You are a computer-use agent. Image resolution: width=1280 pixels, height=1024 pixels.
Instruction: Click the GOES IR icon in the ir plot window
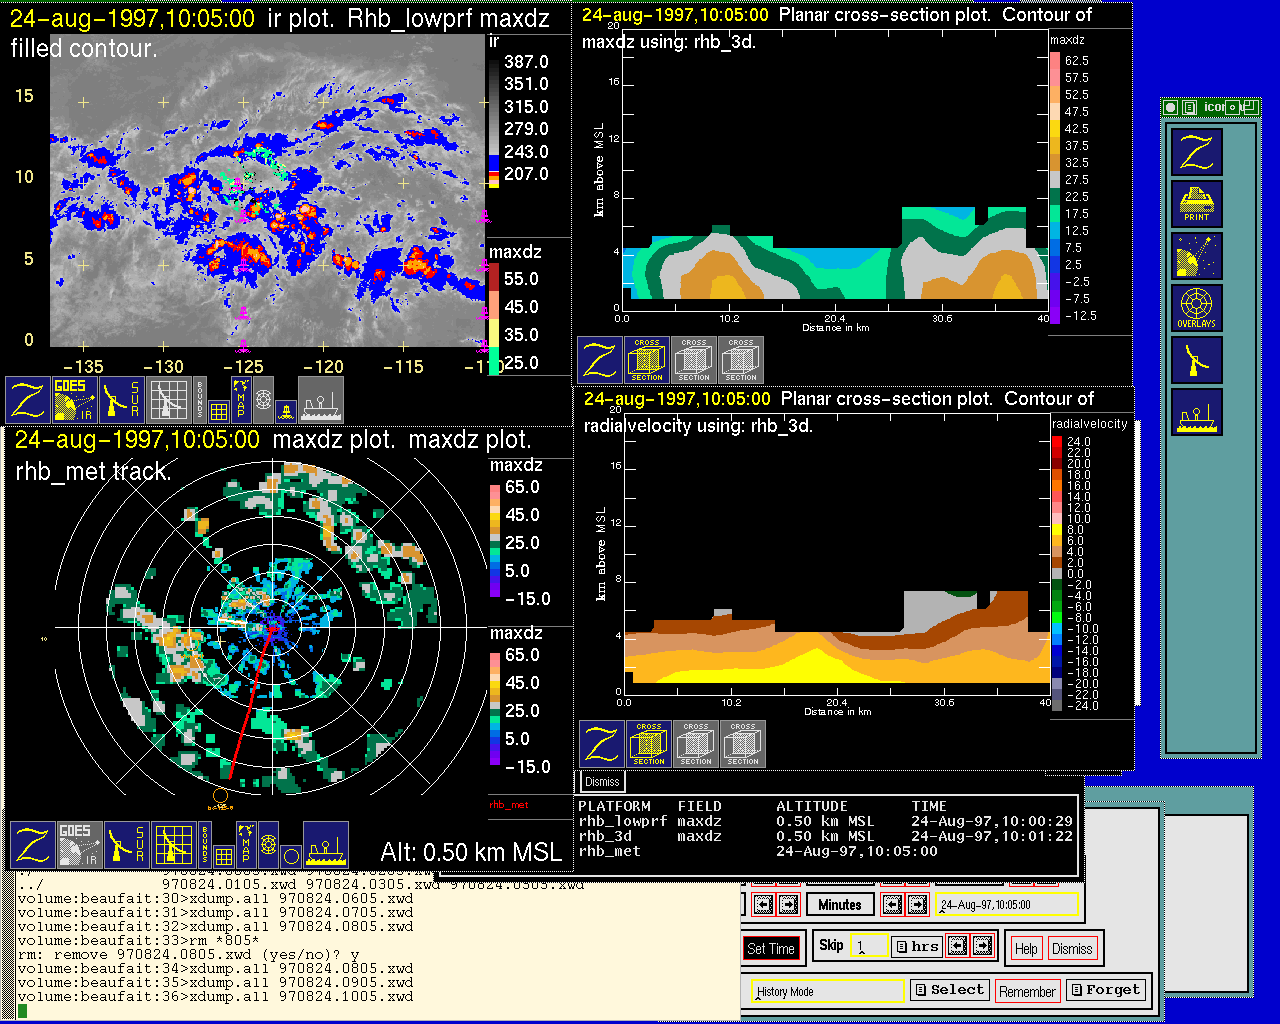click(x=75, y=399)
